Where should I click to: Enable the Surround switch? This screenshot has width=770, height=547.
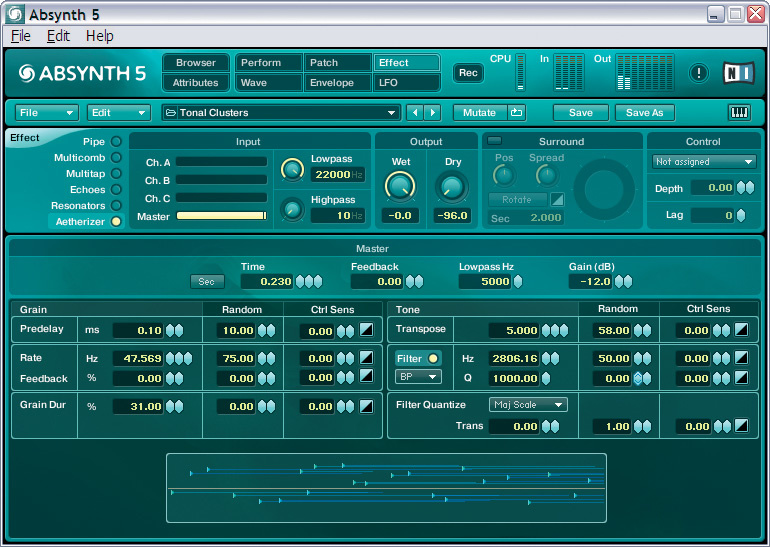pyautogui.click(x=494, y=141)
